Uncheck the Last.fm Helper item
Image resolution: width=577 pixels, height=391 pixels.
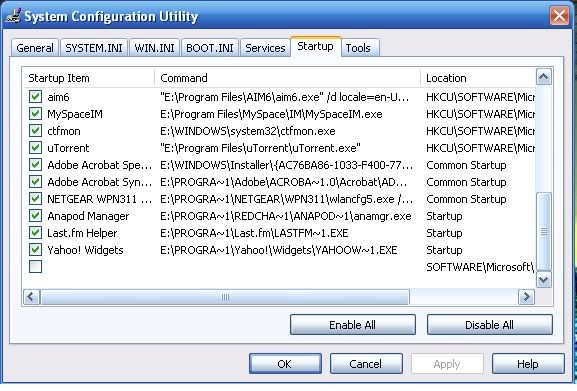[35, 232]
